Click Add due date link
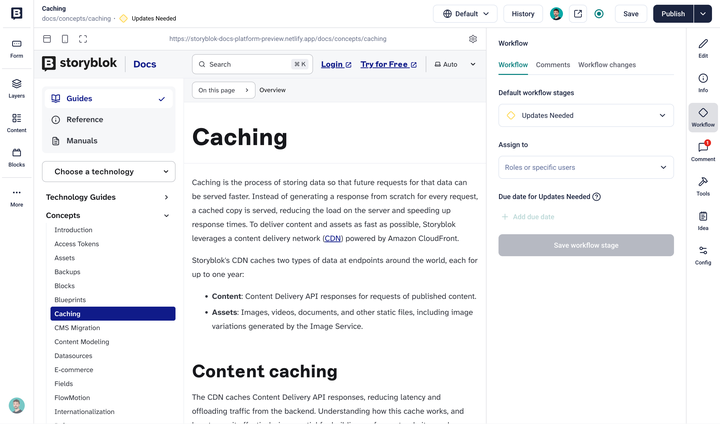720x424 pixels. click(x=528, y=217)
